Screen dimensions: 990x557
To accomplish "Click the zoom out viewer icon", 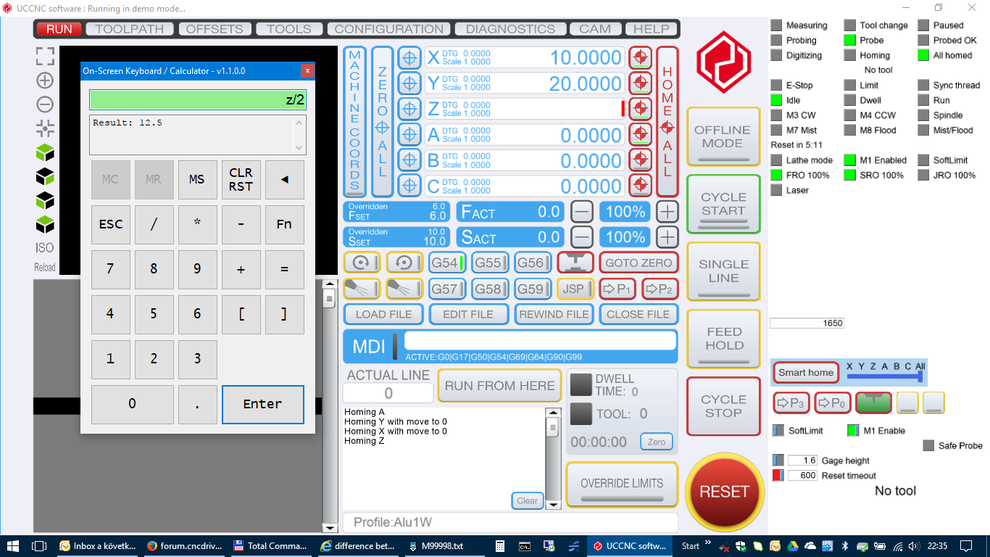I will click(x=45, y=104).
